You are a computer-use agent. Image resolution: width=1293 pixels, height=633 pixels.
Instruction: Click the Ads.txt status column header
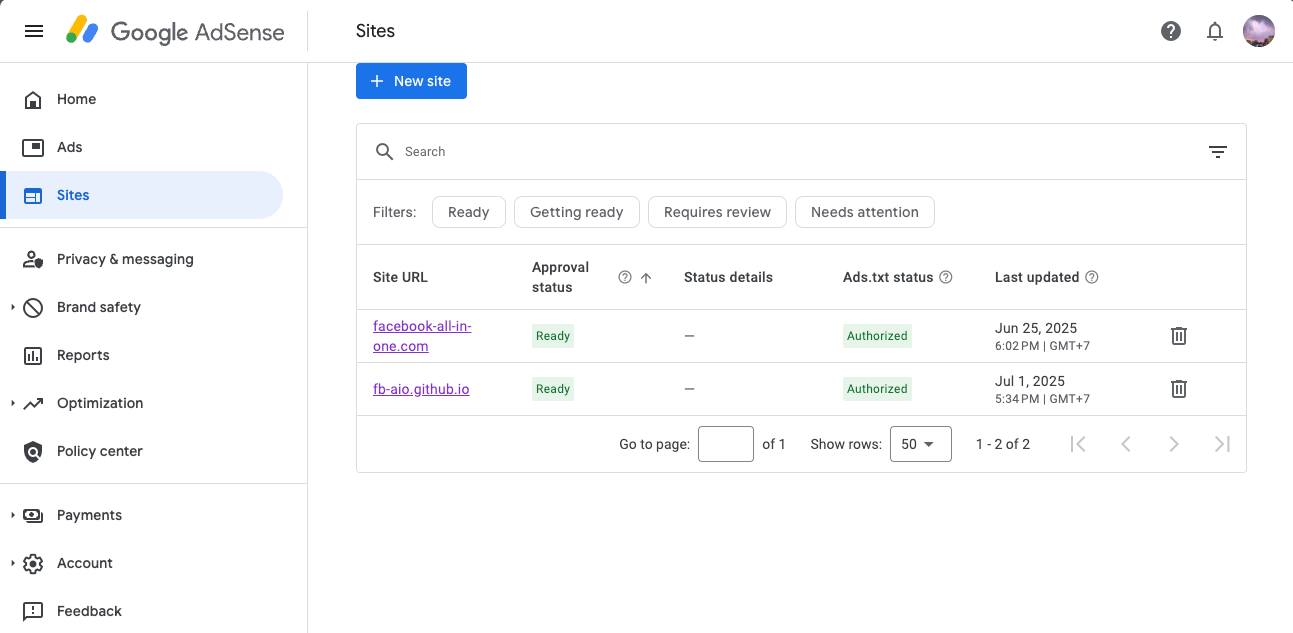tap(888, 277)
